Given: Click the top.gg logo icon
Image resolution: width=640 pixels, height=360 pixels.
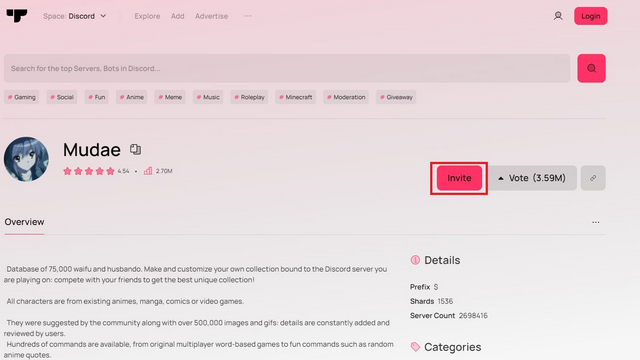Looking at the screenshot, I should click(17, 16).
